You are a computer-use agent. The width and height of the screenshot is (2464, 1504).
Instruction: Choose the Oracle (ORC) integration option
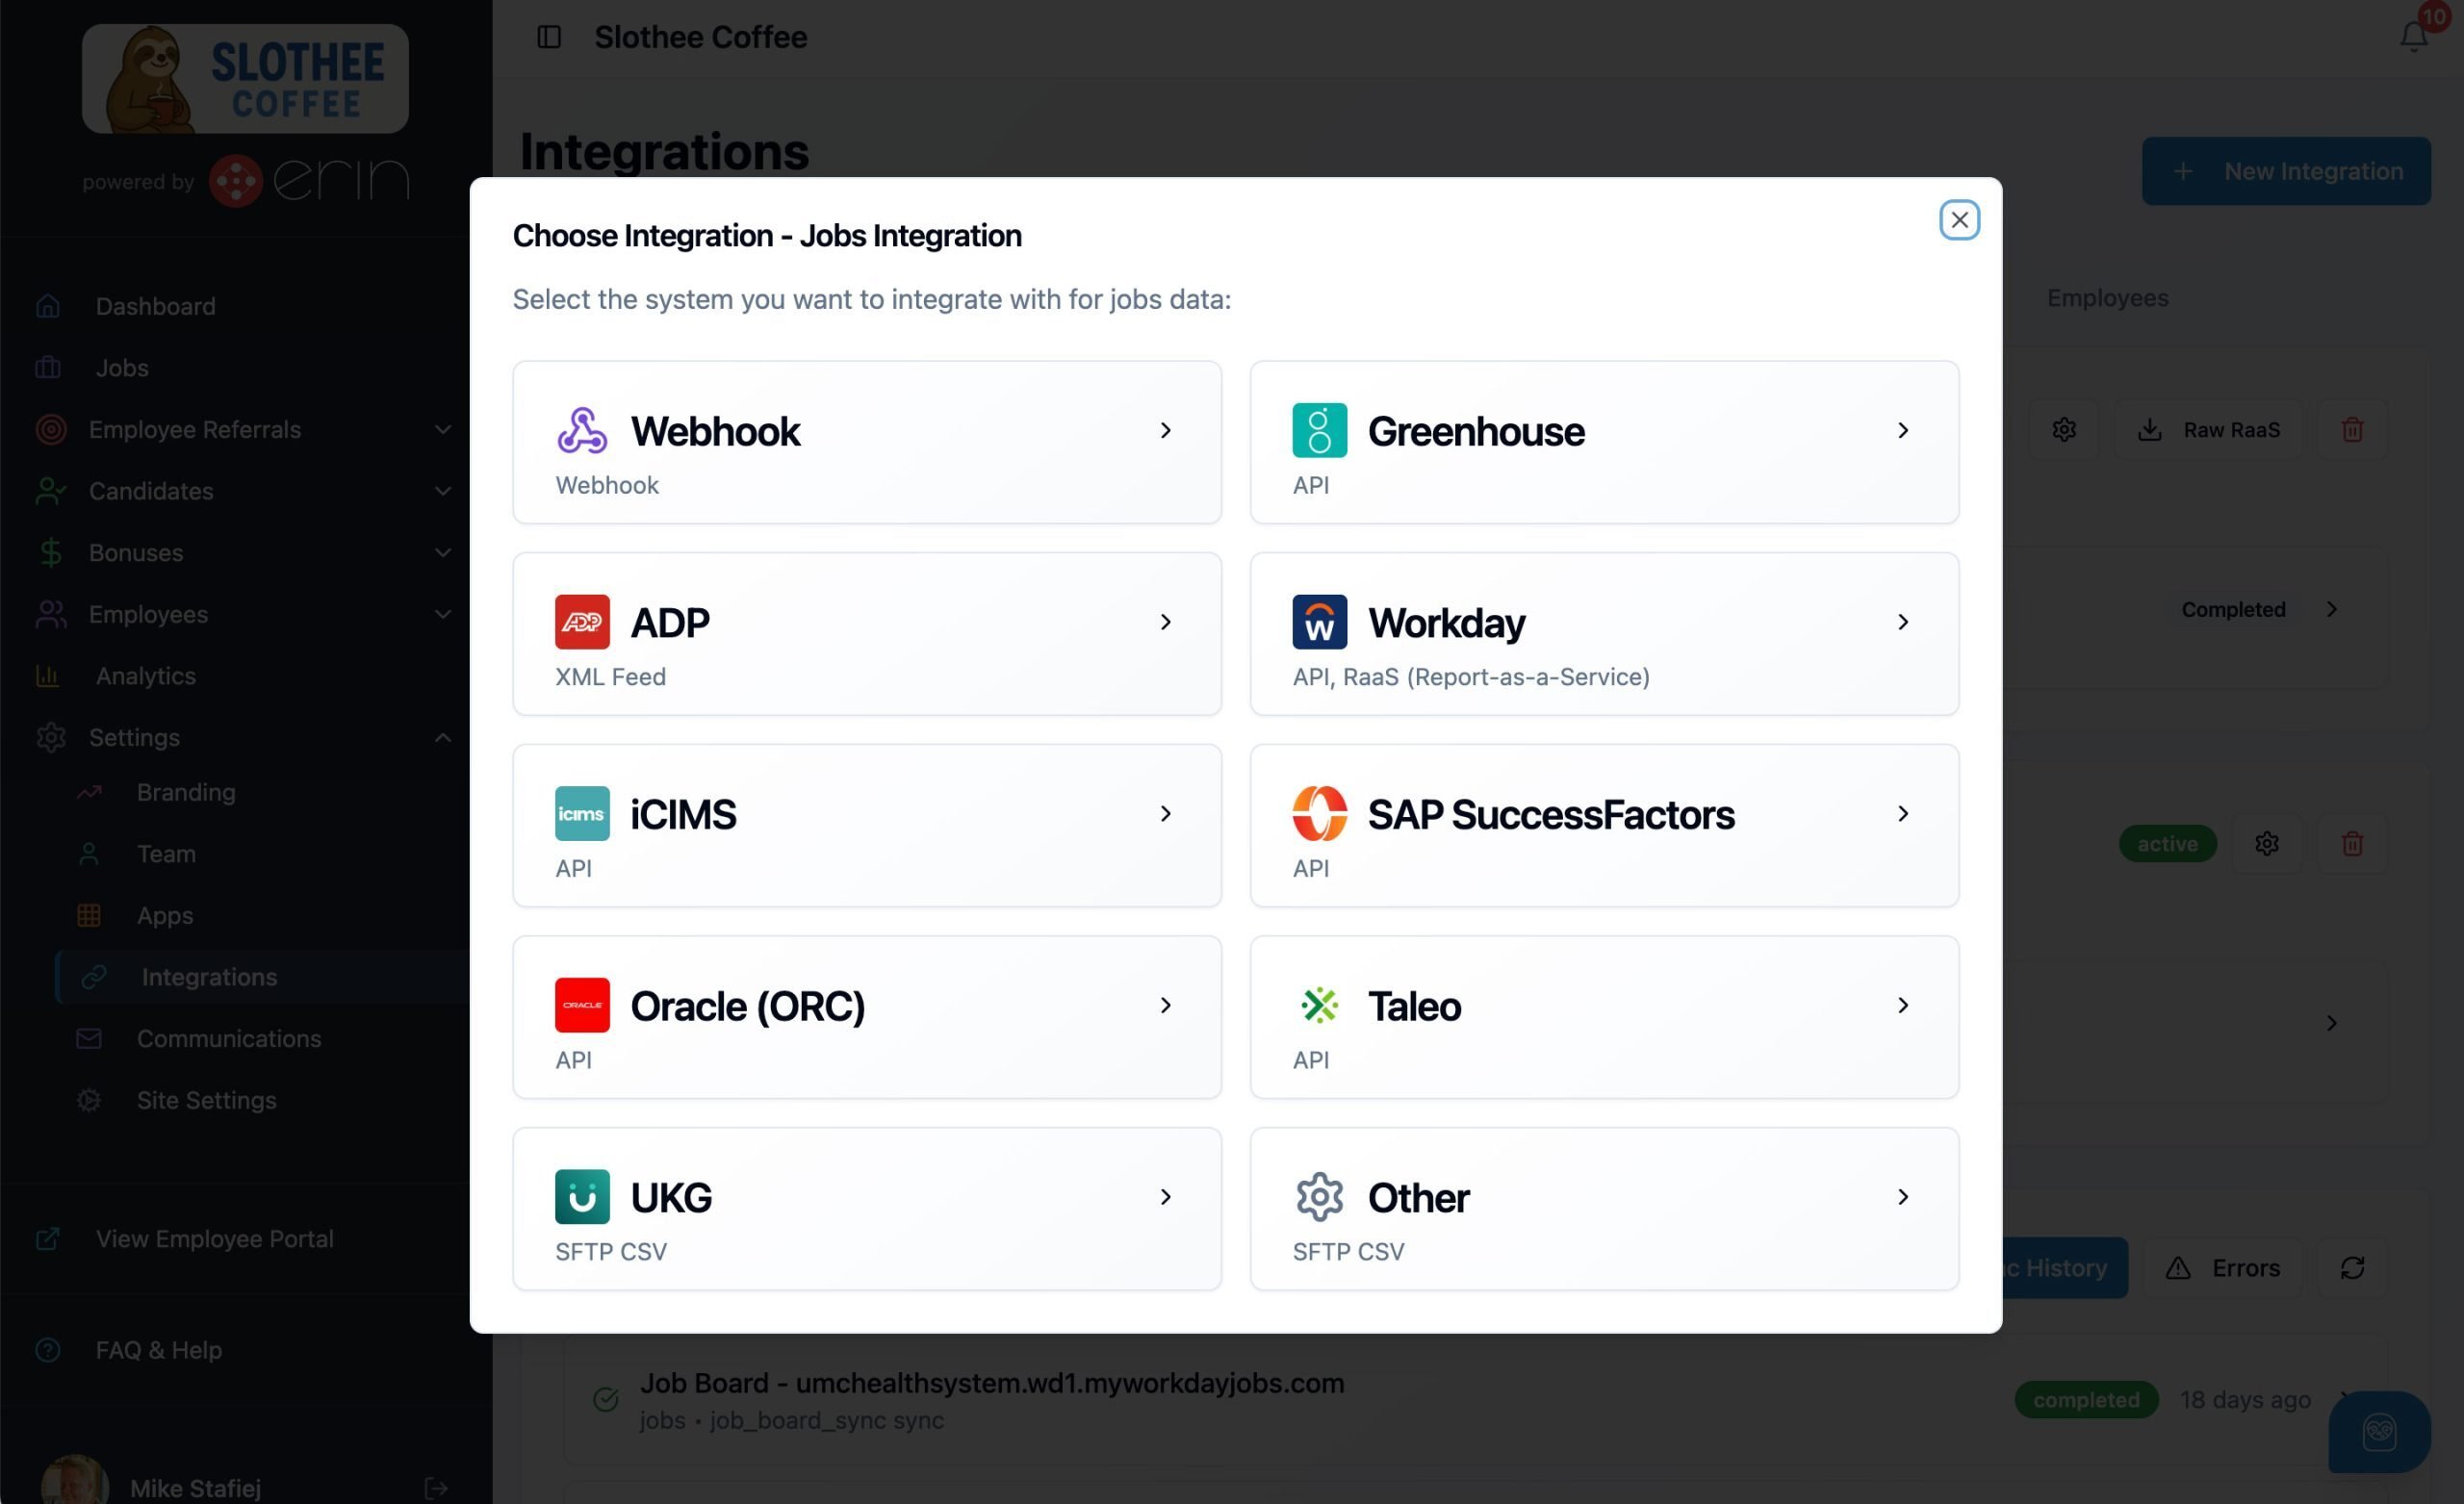(x=866, y=1017)
